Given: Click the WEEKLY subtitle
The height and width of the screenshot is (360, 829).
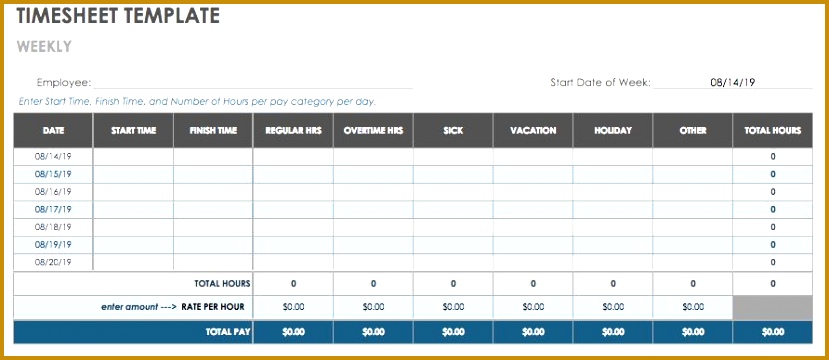Looking at the screenshot, I should click(44, 47).
